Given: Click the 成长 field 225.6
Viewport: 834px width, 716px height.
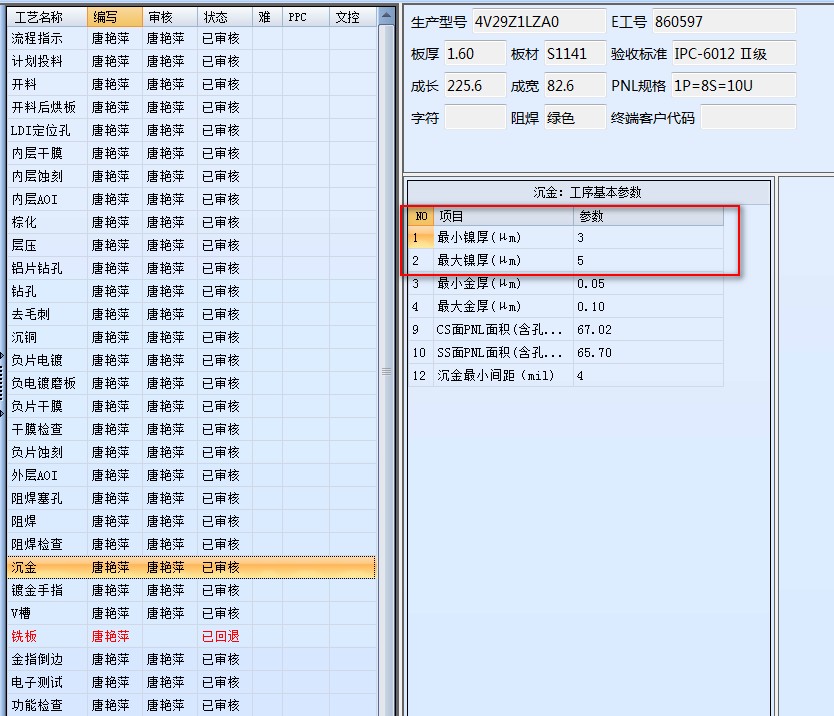Looking at the screenshot, I should (475, 86).
